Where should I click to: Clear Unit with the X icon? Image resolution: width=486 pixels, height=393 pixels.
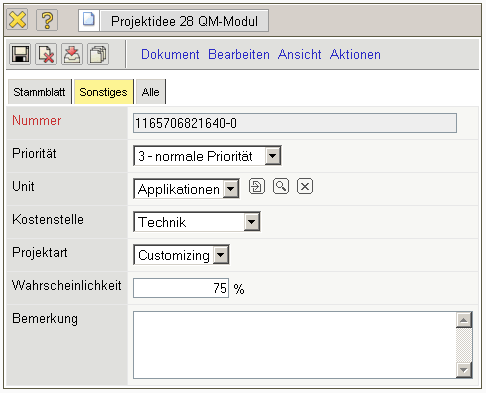pos(305,186)
